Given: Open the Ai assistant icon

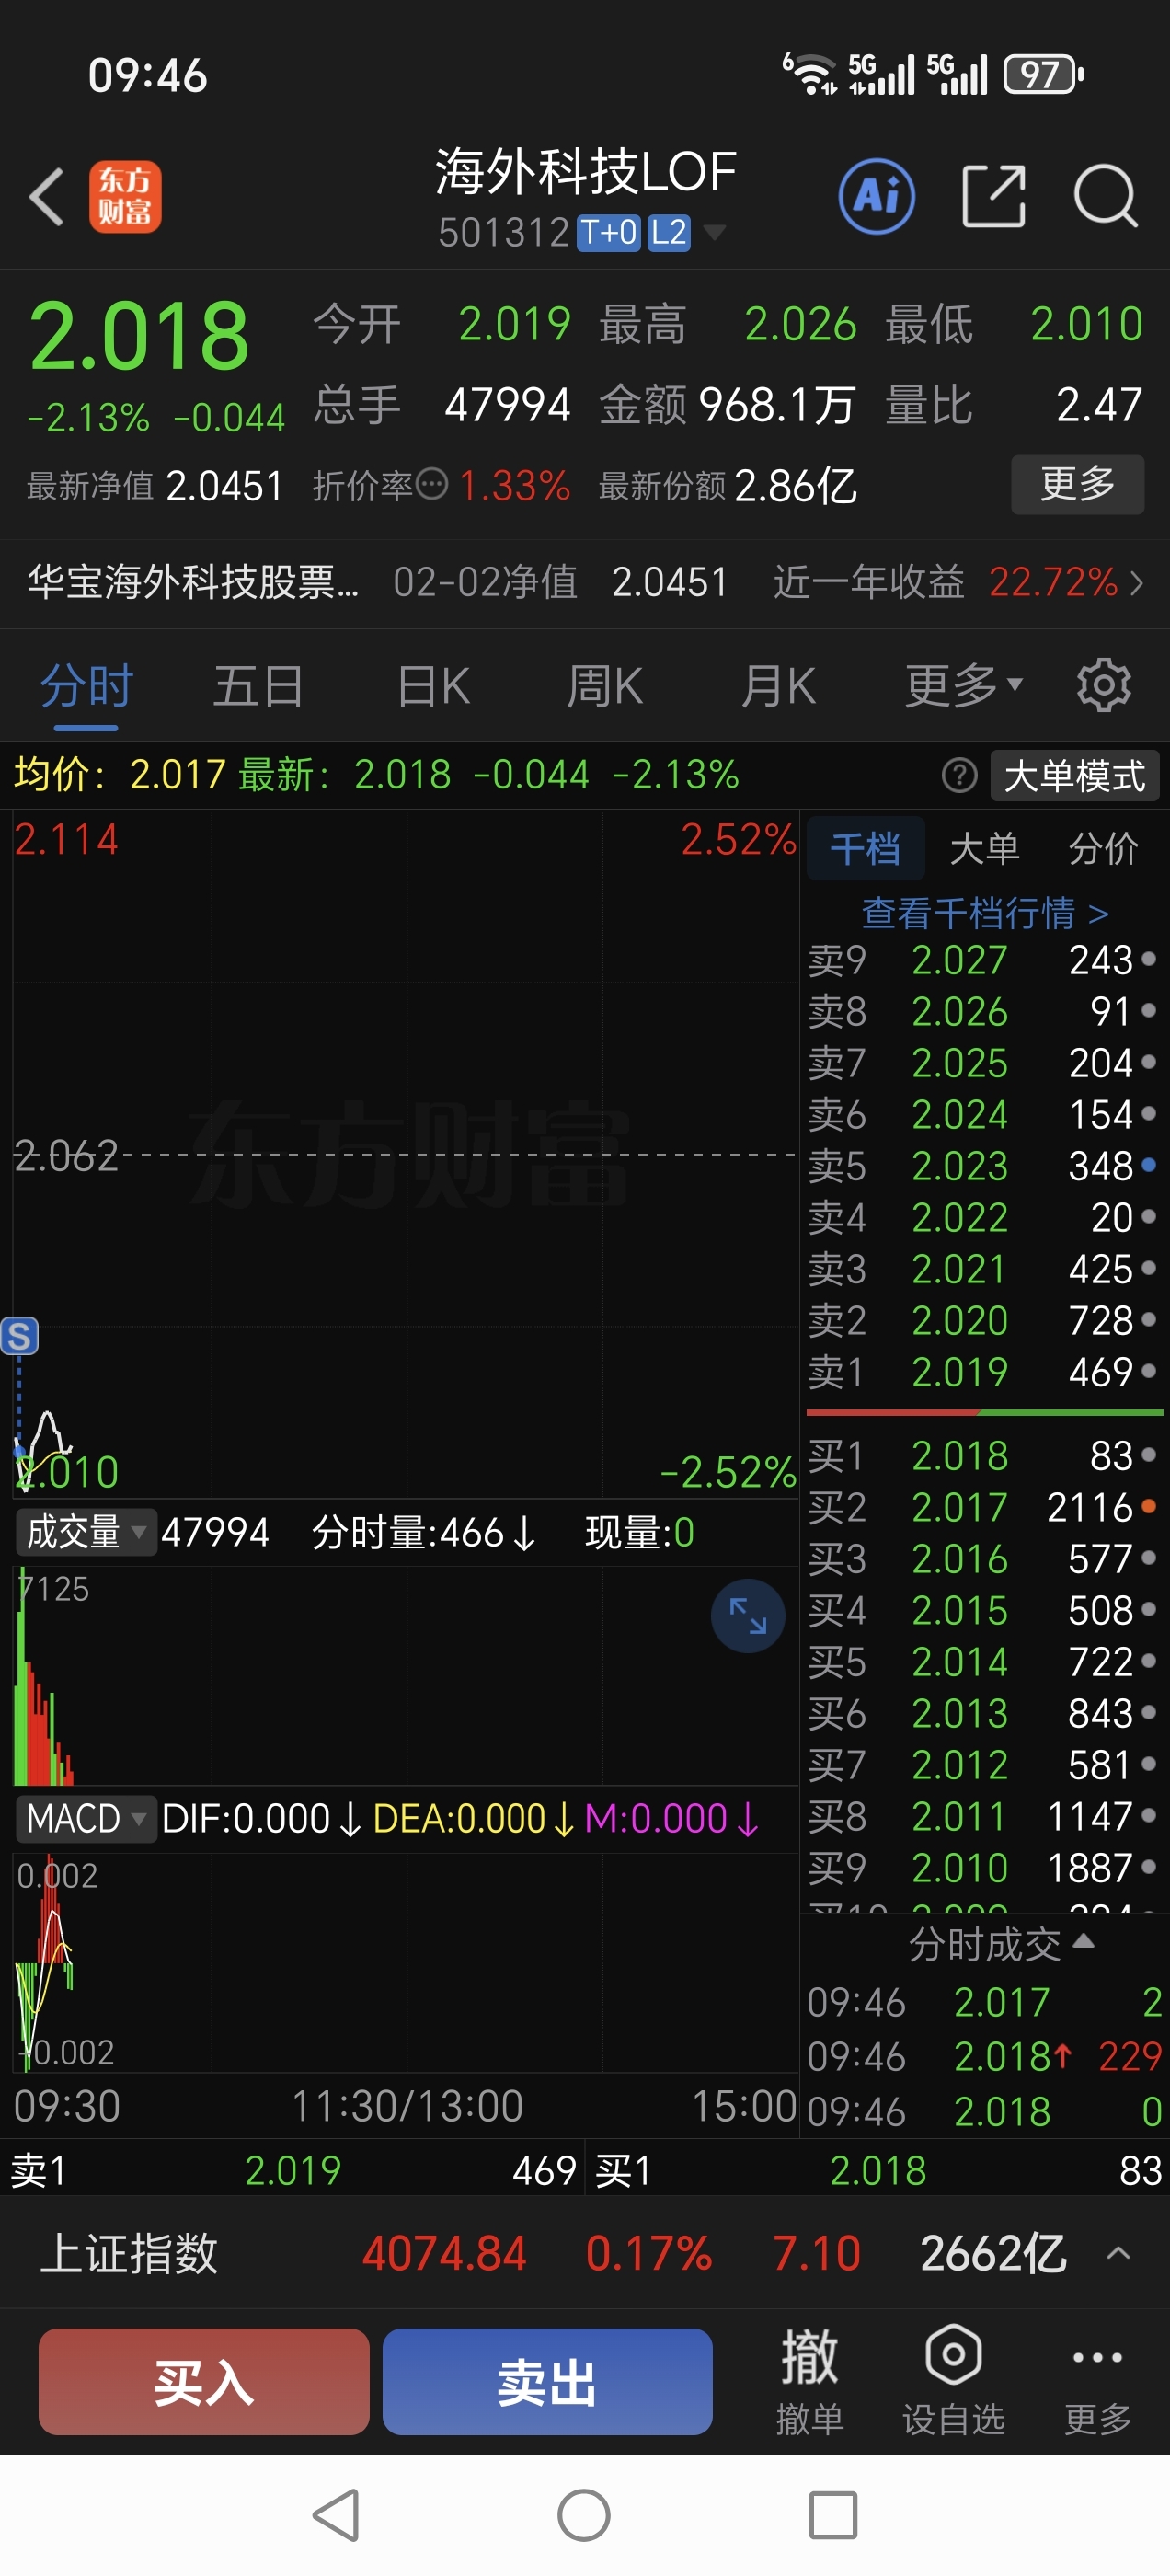Looking at the screenshot, I should (877, 196).
